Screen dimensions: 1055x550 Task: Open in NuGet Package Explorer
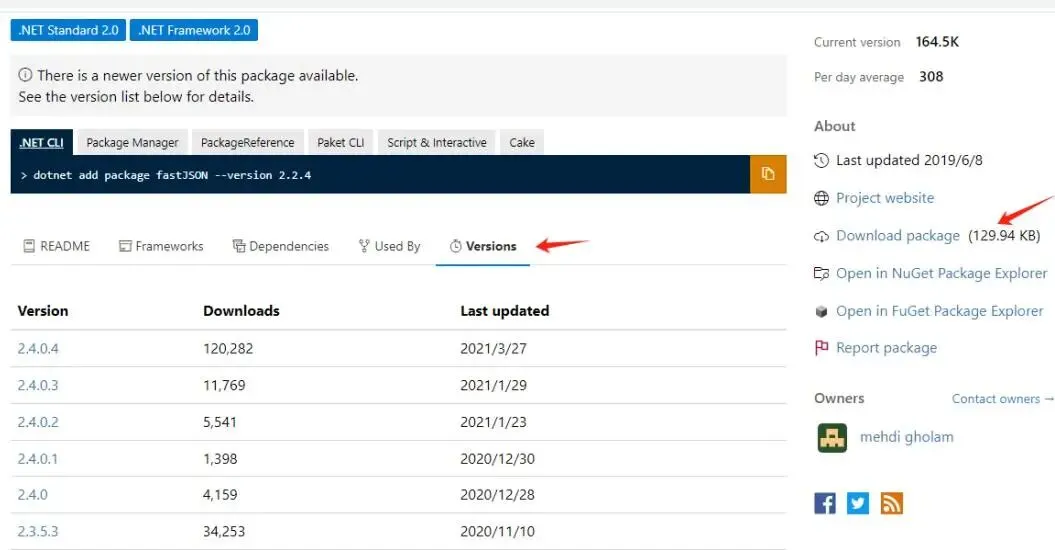(x=941, y=273)
